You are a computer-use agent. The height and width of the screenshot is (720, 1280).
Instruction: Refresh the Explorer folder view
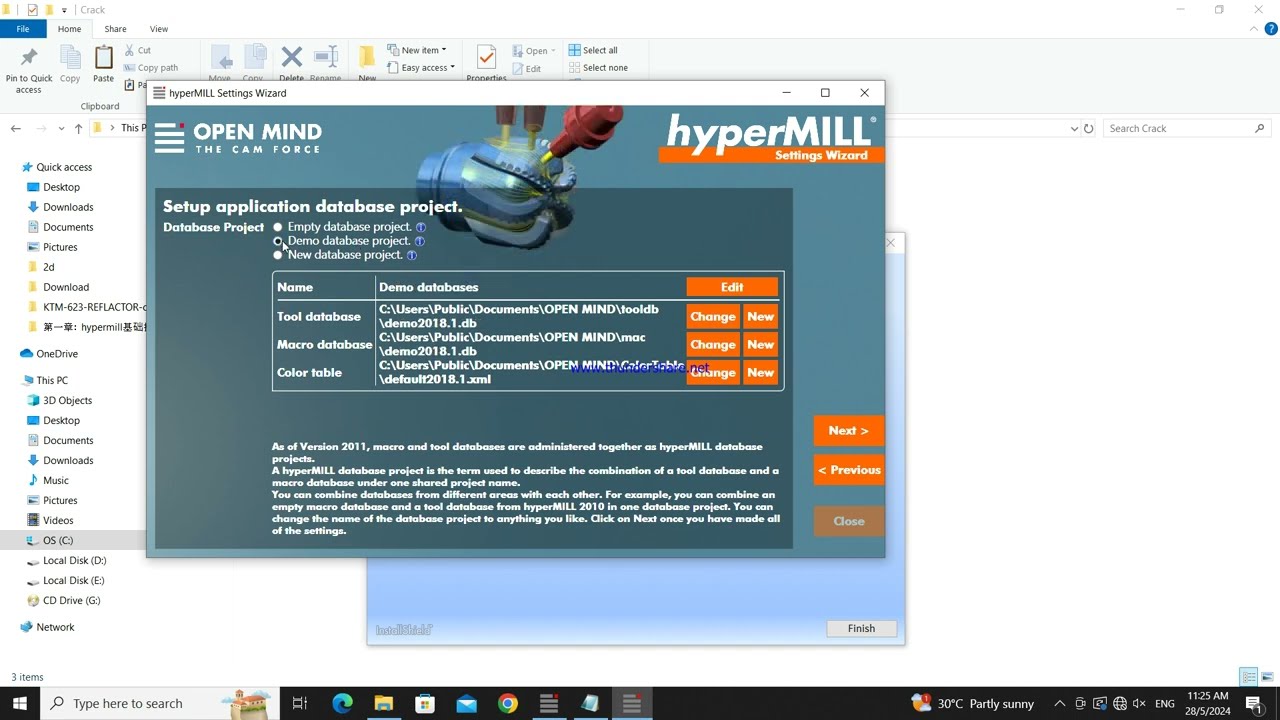pos(1089,129)
